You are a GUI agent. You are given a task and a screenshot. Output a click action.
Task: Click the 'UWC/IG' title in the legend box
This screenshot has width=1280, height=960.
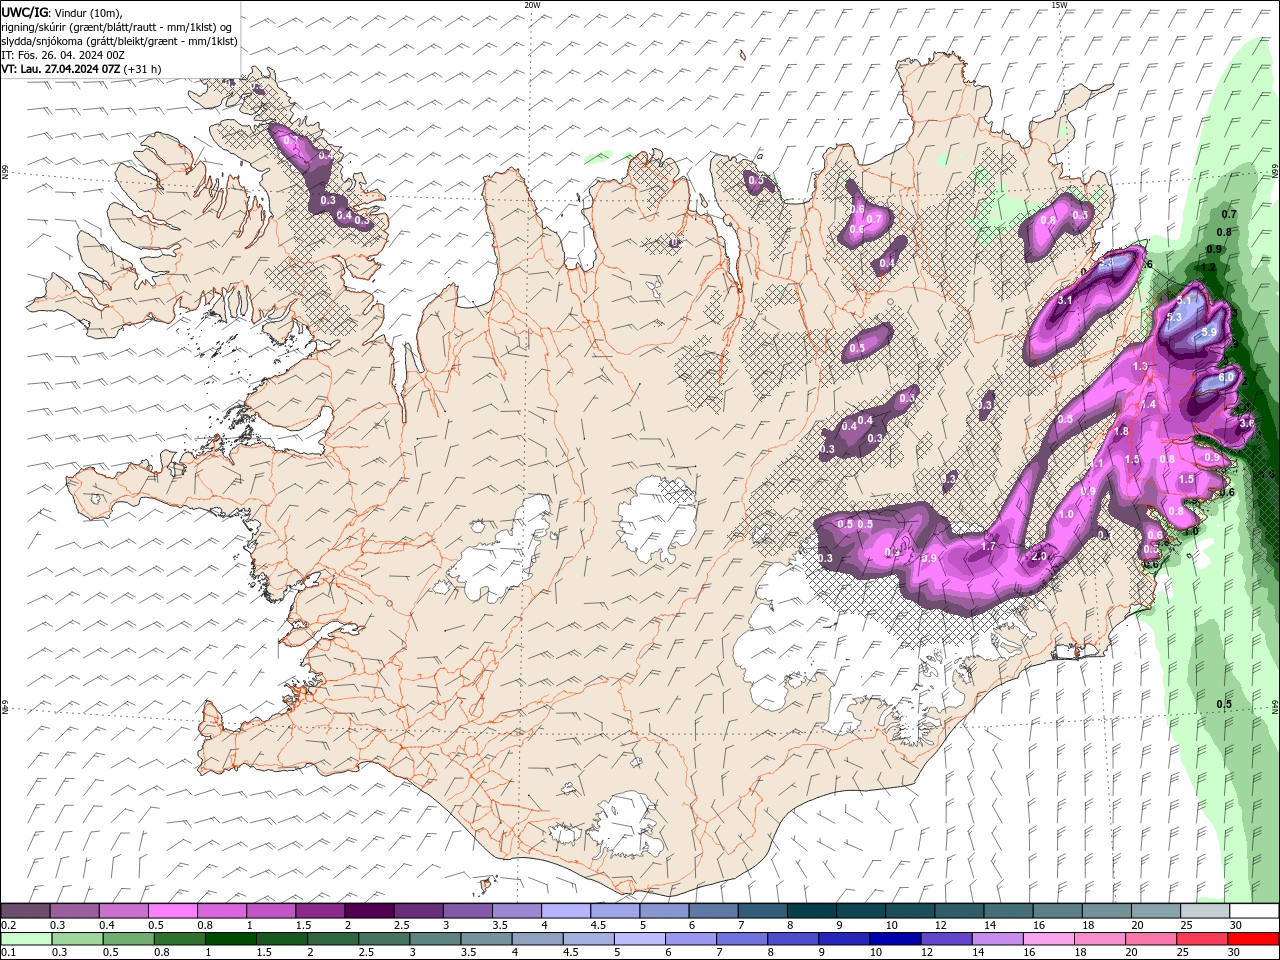click(x=24, y=12)
